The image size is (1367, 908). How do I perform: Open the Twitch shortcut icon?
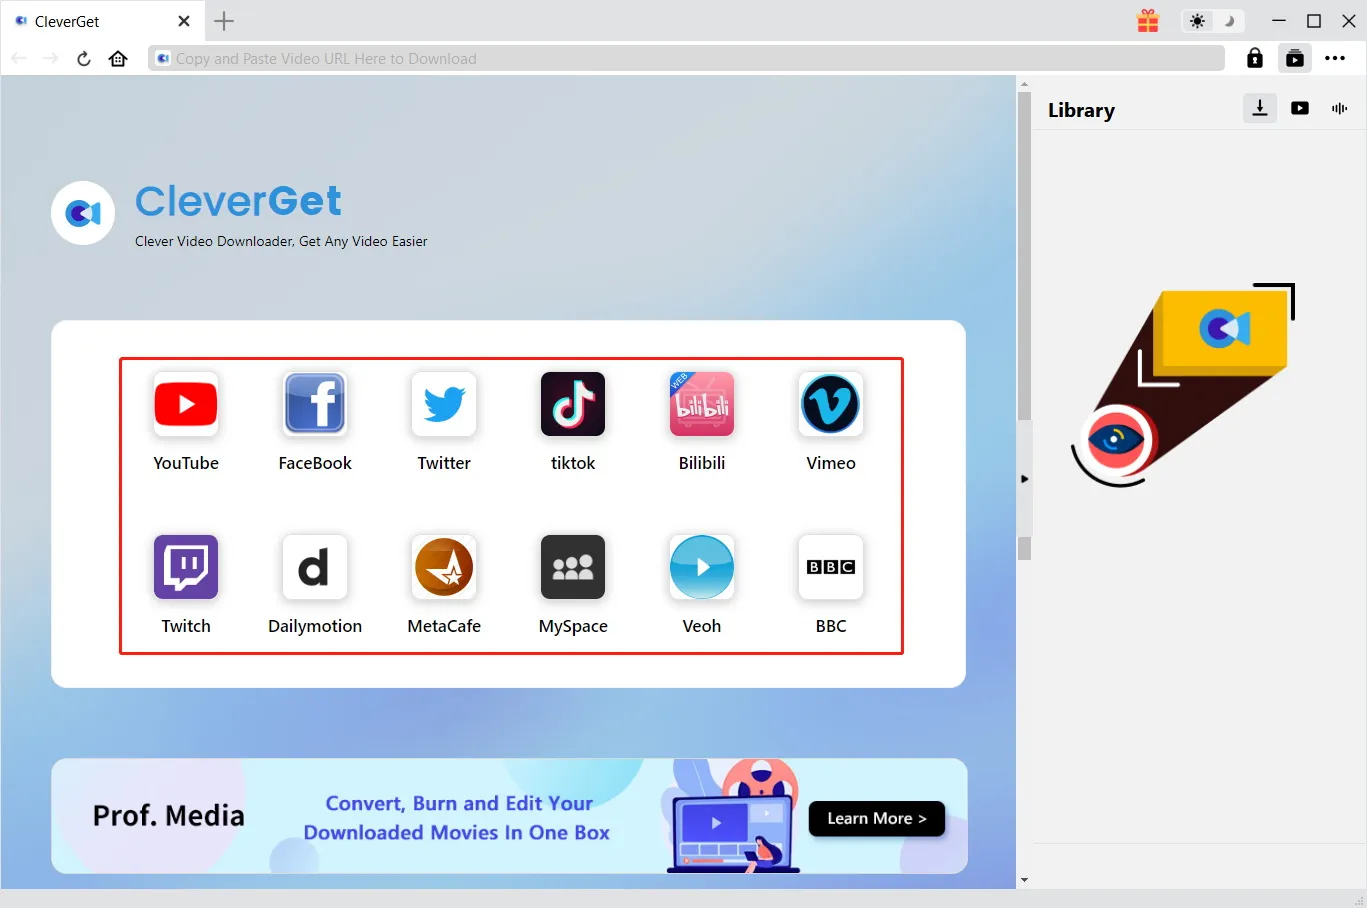186,567
